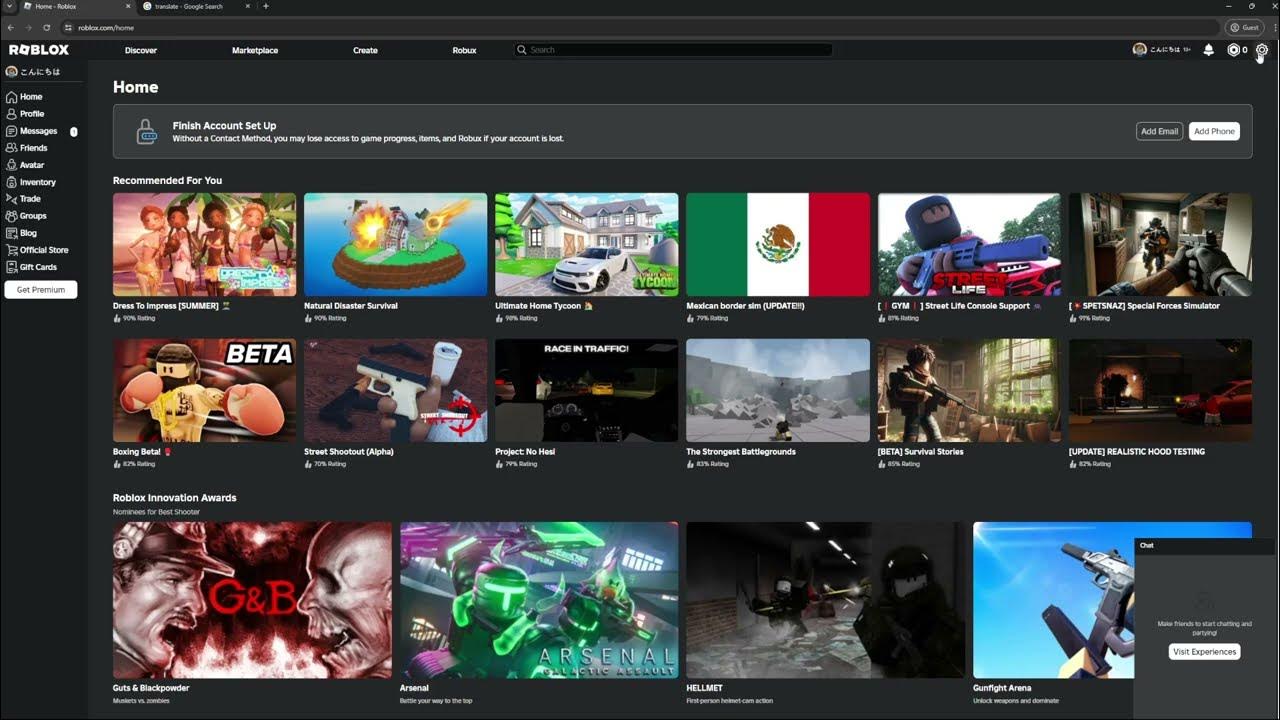The width and height of the screenshot is (1280, 720).
Task: Click the lock icon in account setup banner
Action: coord(146,131)
